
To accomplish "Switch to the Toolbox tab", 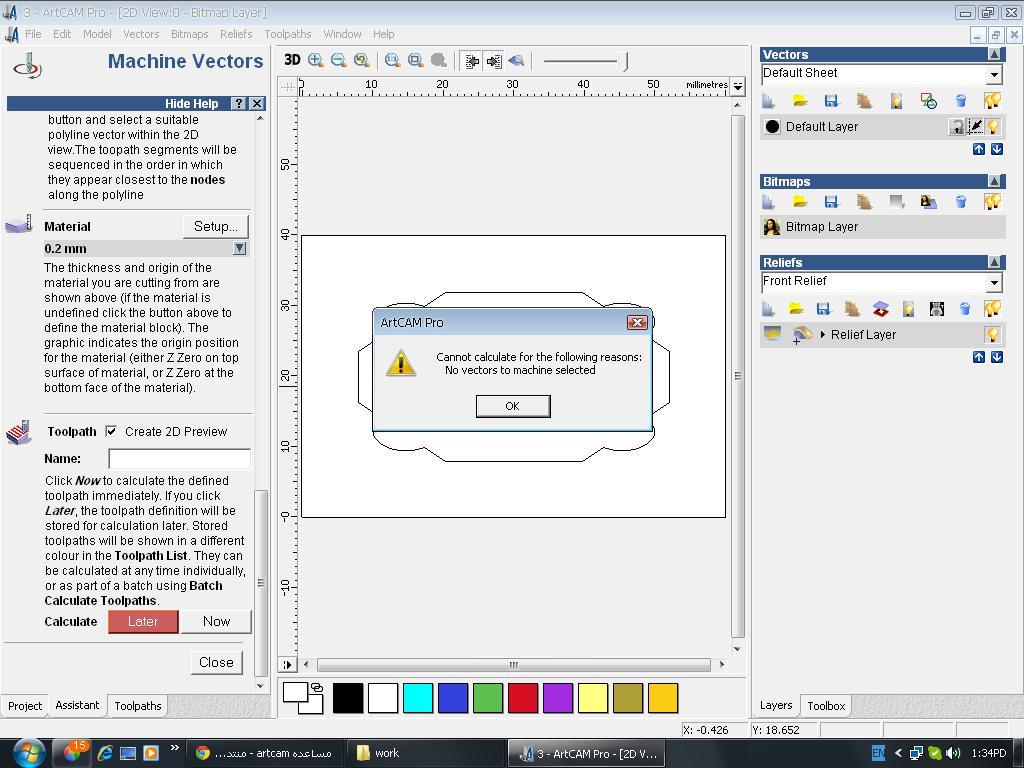I will click(x=825, y=706).
